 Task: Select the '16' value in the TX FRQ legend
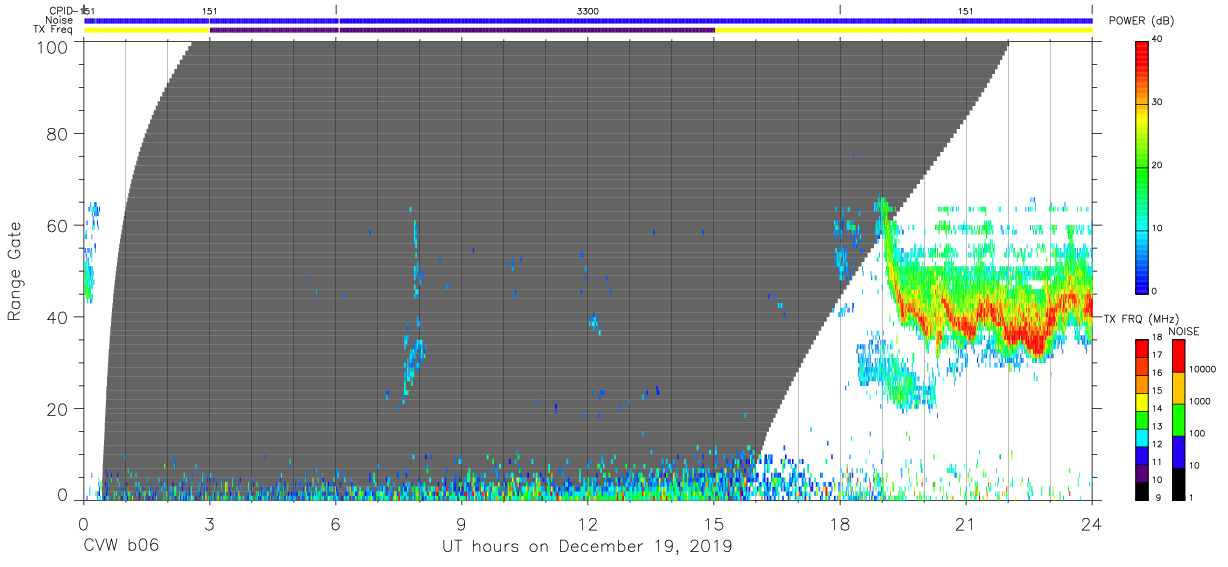(1157, 372)
